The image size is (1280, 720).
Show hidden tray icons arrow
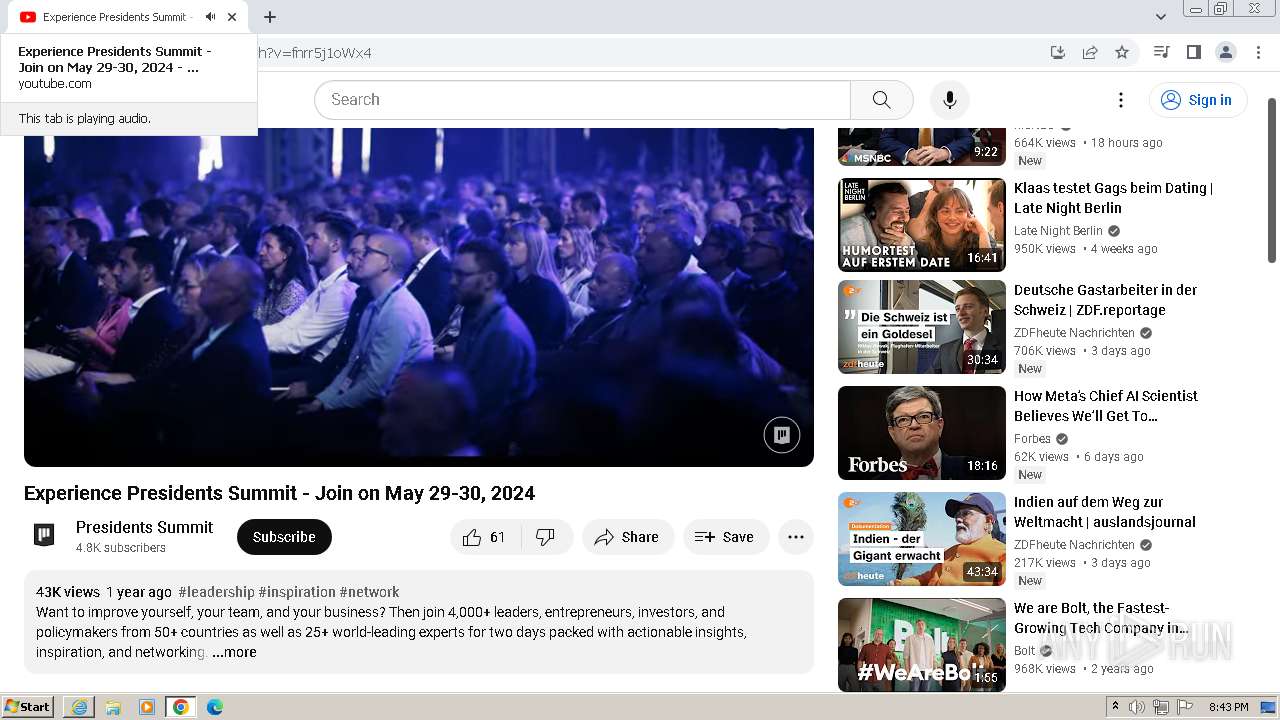point(1115,707)
